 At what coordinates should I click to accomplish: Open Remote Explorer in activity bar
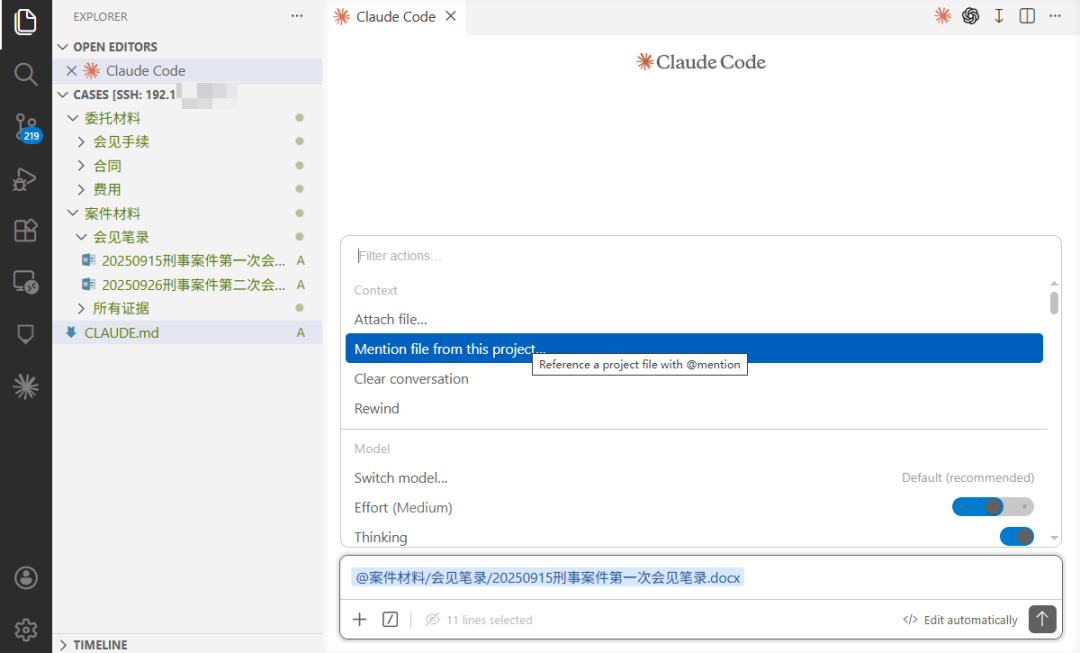point(25,282)
